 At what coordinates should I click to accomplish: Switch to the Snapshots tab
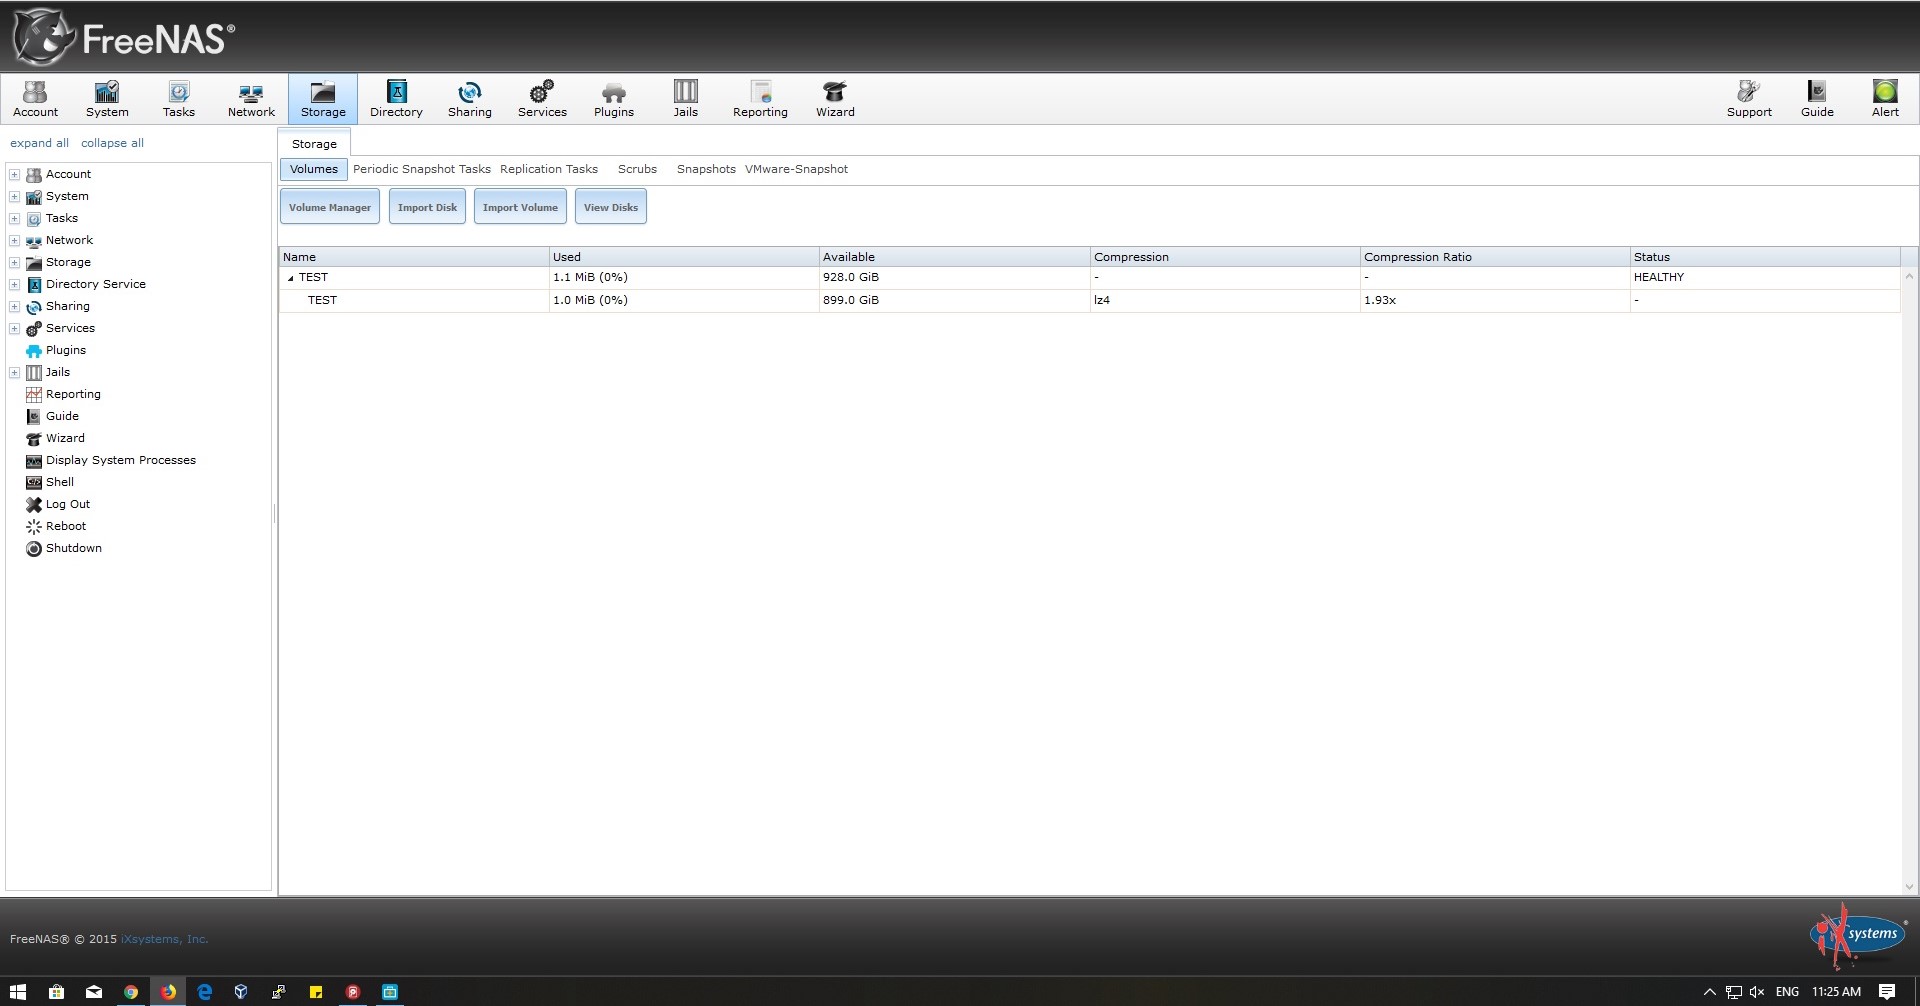tap(706, 169)
